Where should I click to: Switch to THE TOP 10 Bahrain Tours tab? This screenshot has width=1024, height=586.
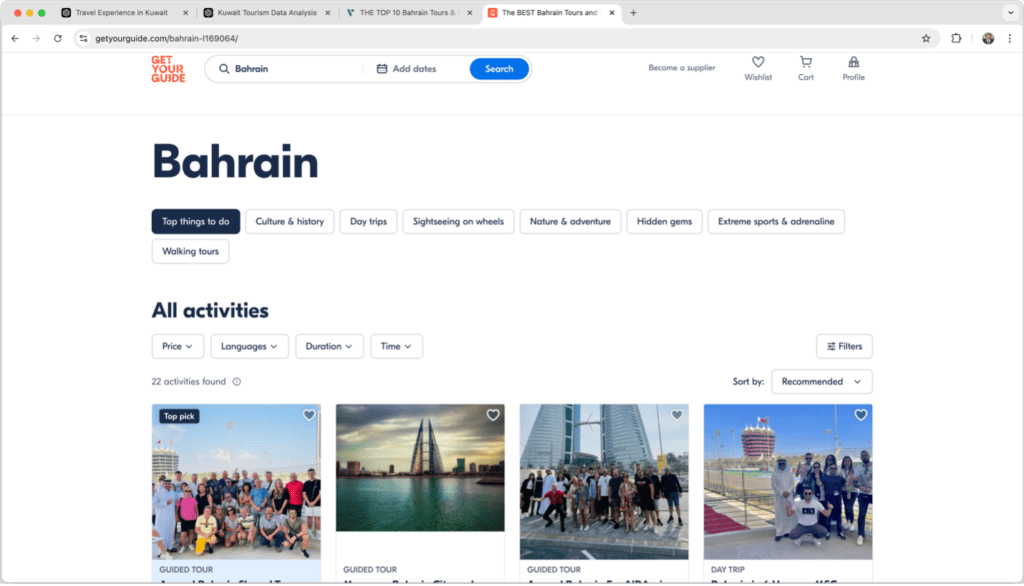coord(408,12)
